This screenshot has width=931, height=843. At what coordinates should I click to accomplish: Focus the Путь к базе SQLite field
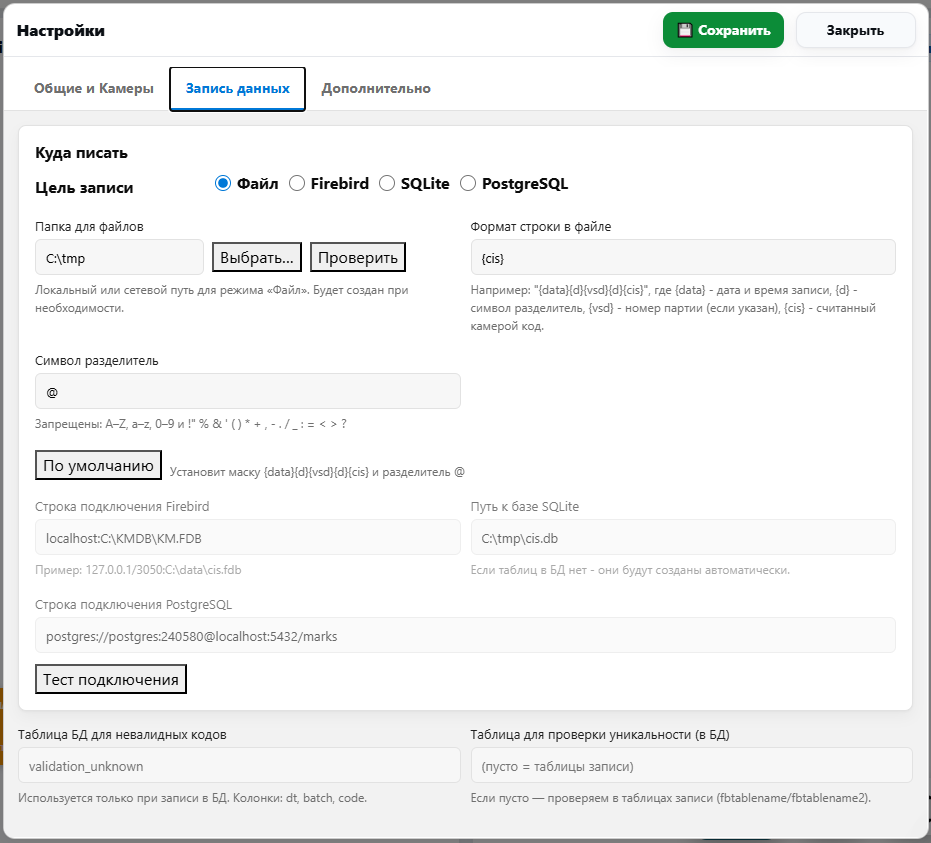(x=683, y=537)
